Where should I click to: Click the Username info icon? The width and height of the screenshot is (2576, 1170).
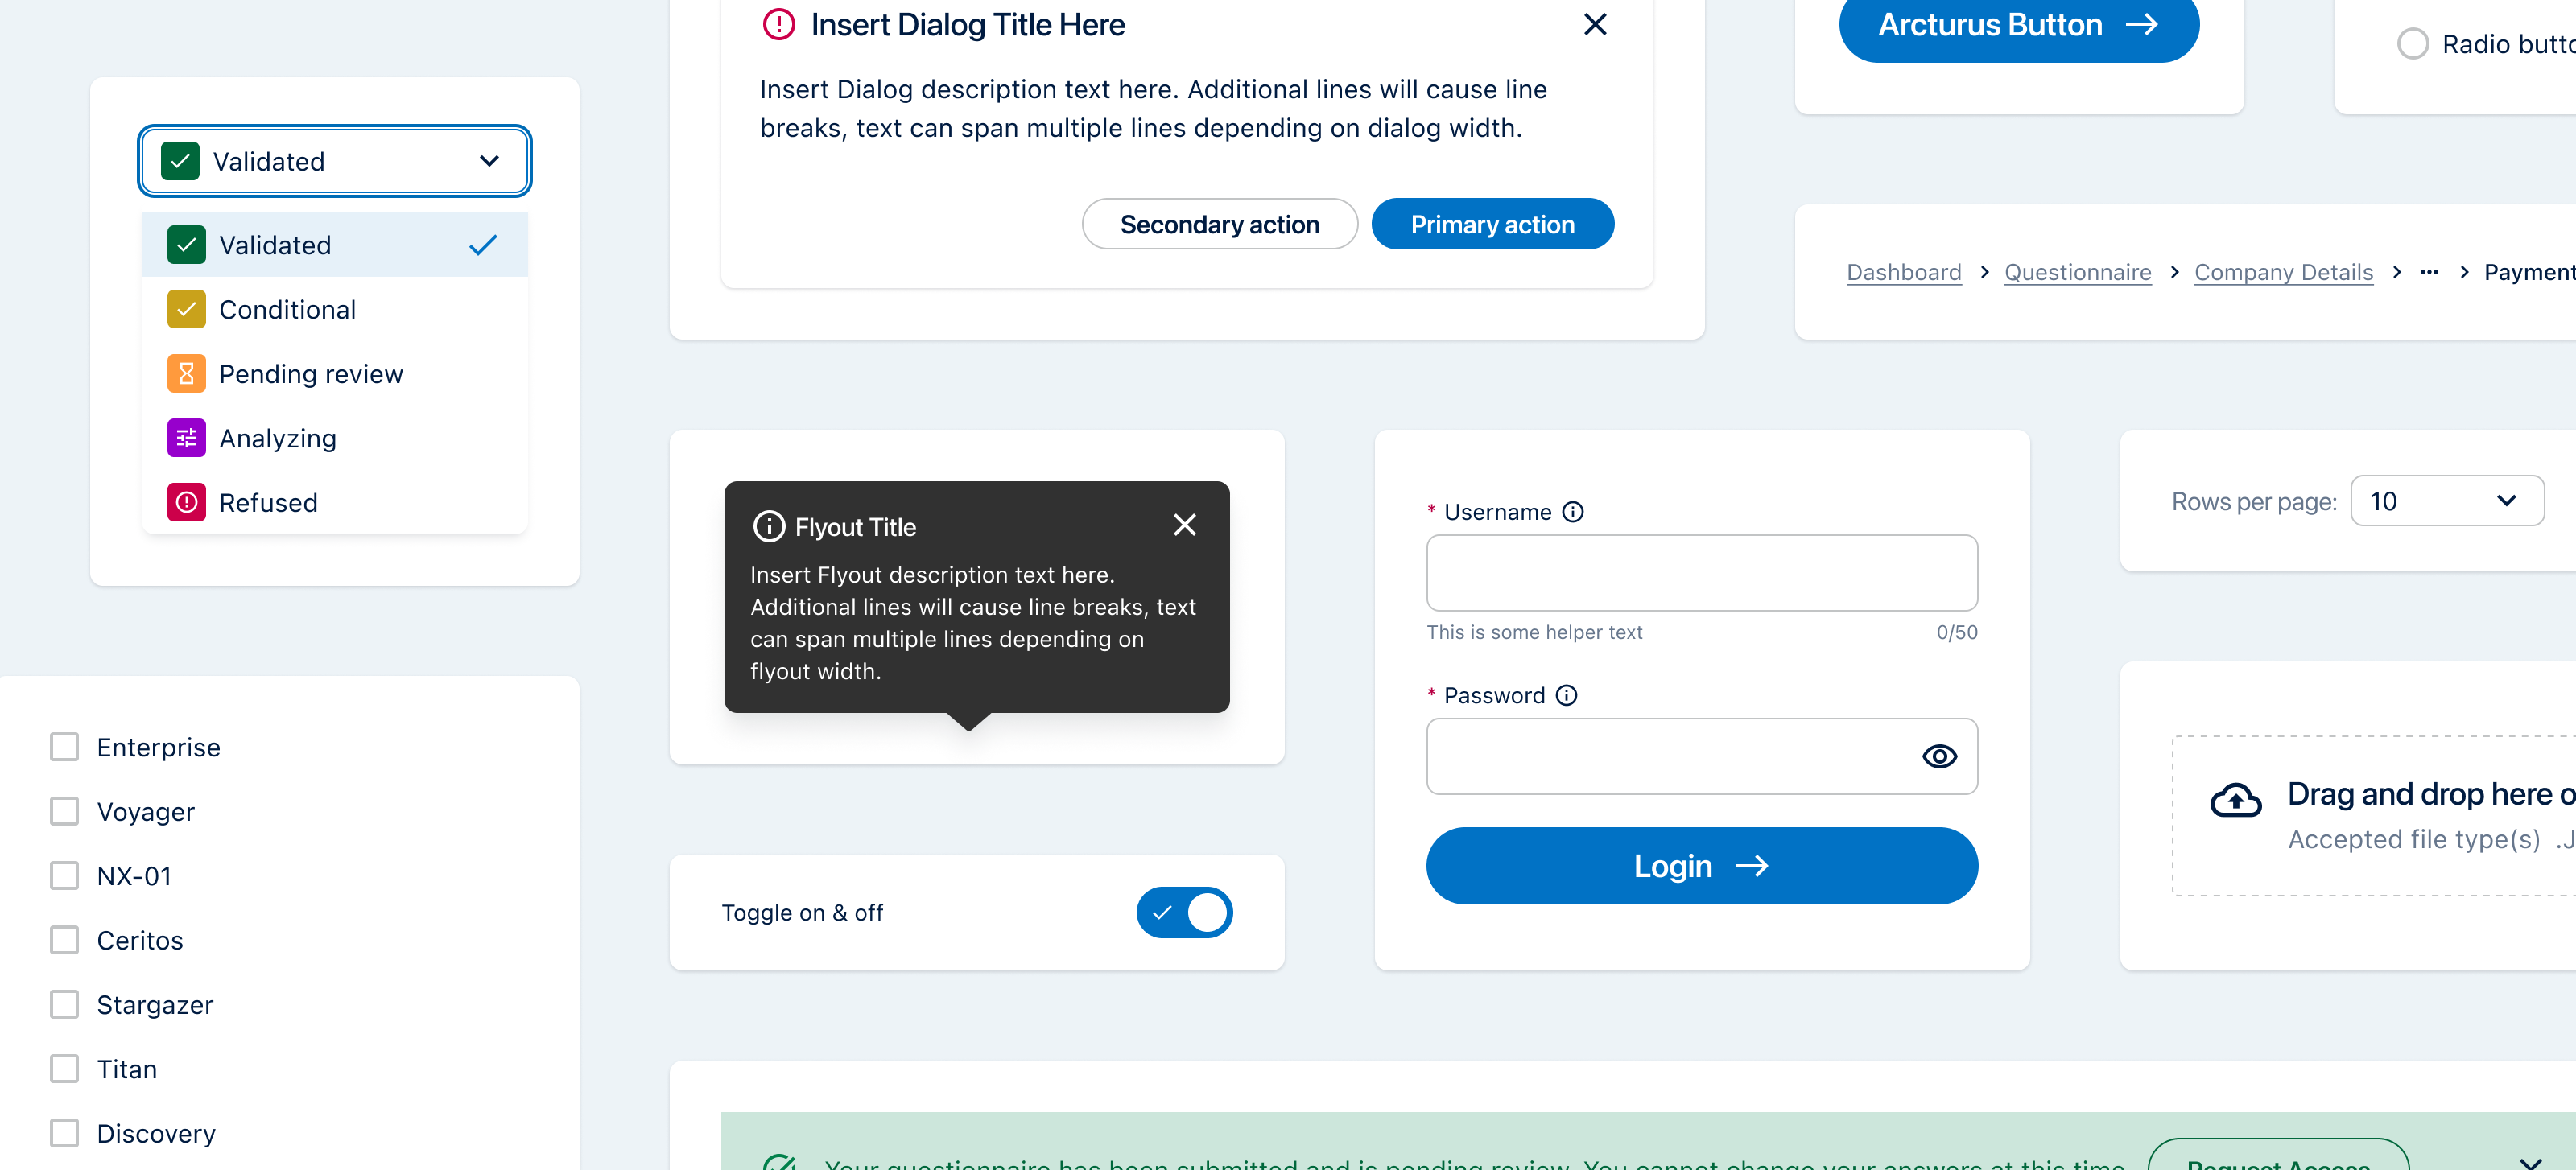1573,512
